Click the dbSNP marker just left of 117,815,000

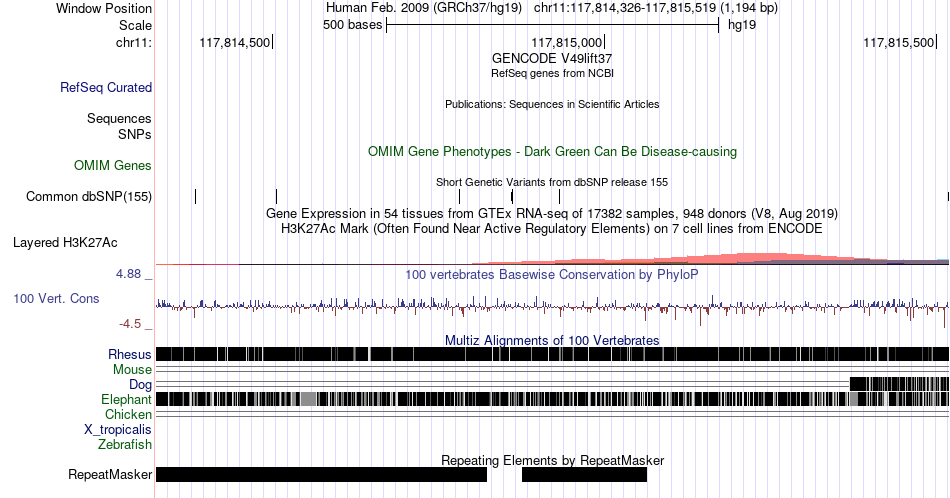point(559,196)
